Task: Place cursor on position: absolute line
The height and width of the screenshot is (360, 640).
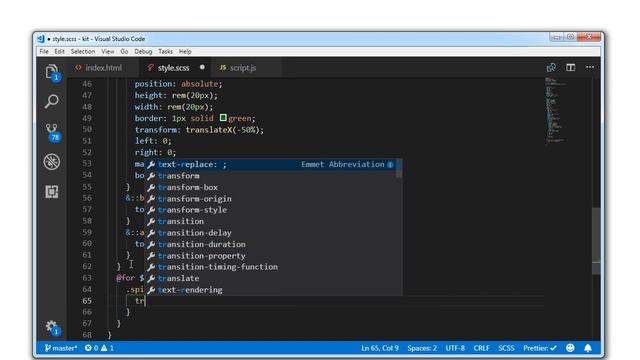Action: 179,84
